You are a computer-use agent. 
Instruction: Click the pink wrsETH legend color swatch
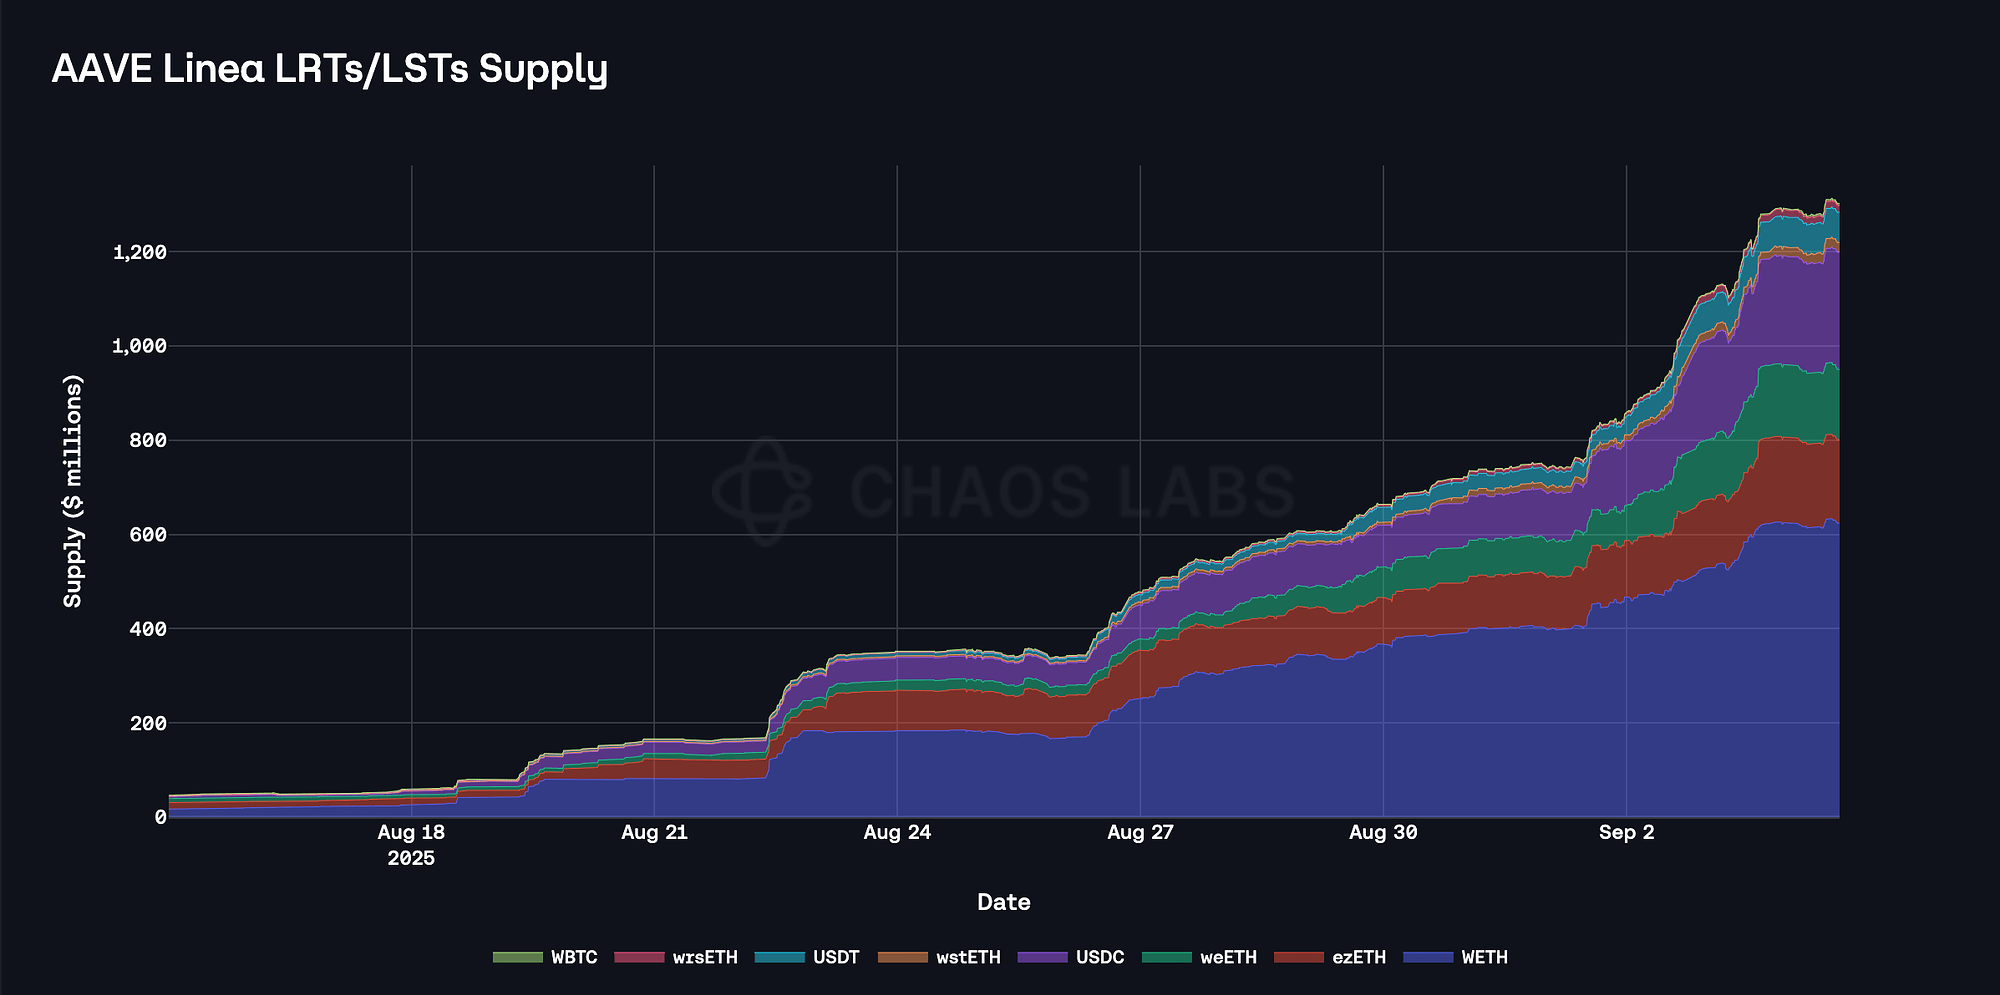click(639, 957)
